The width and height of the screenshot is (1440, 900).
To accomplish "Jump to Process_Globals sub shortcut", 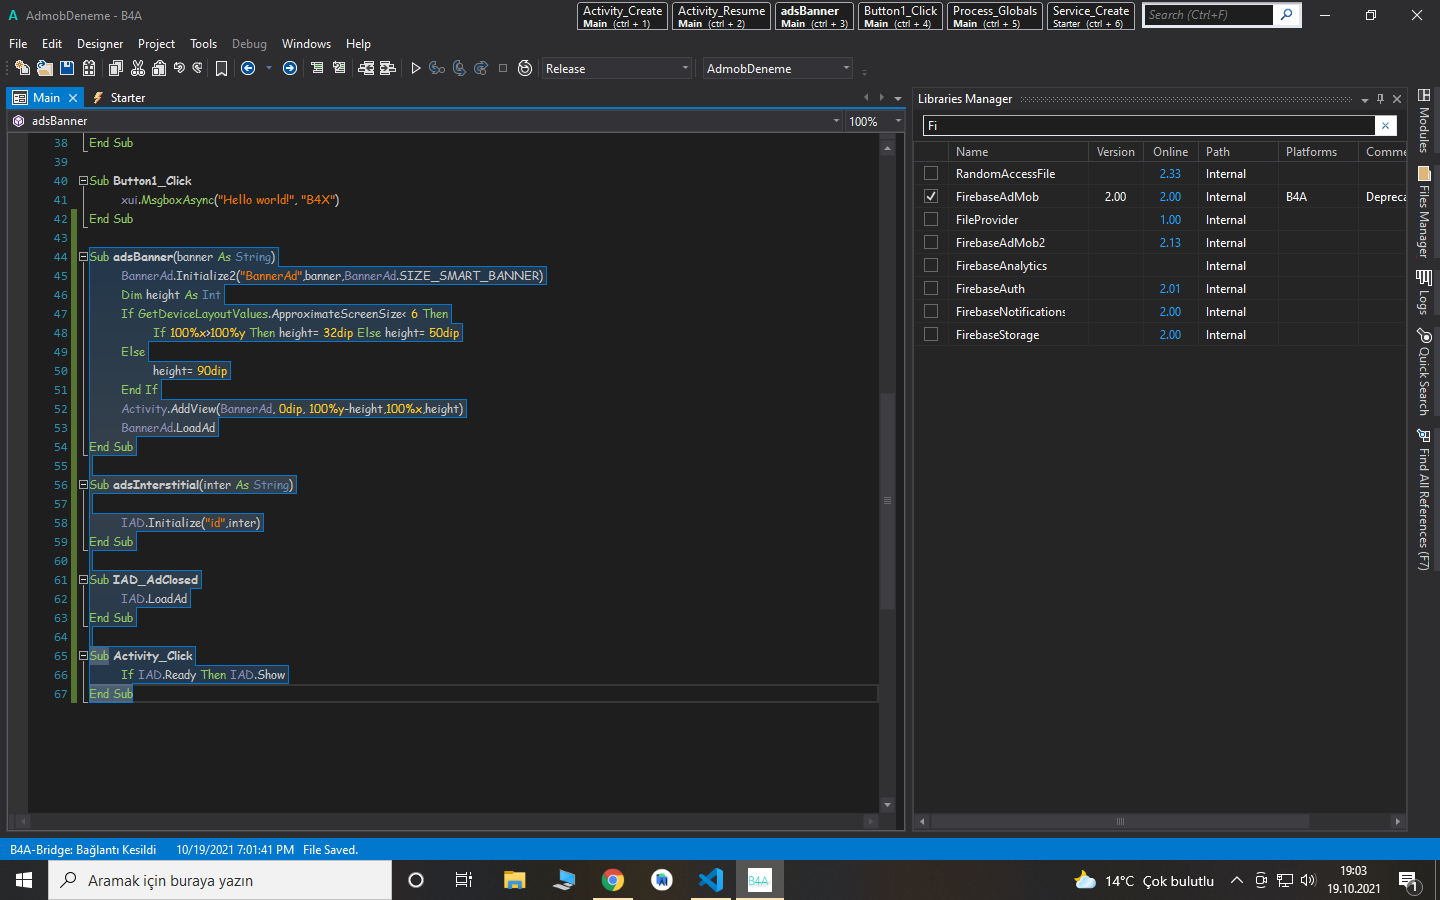I will coord(994,16).
